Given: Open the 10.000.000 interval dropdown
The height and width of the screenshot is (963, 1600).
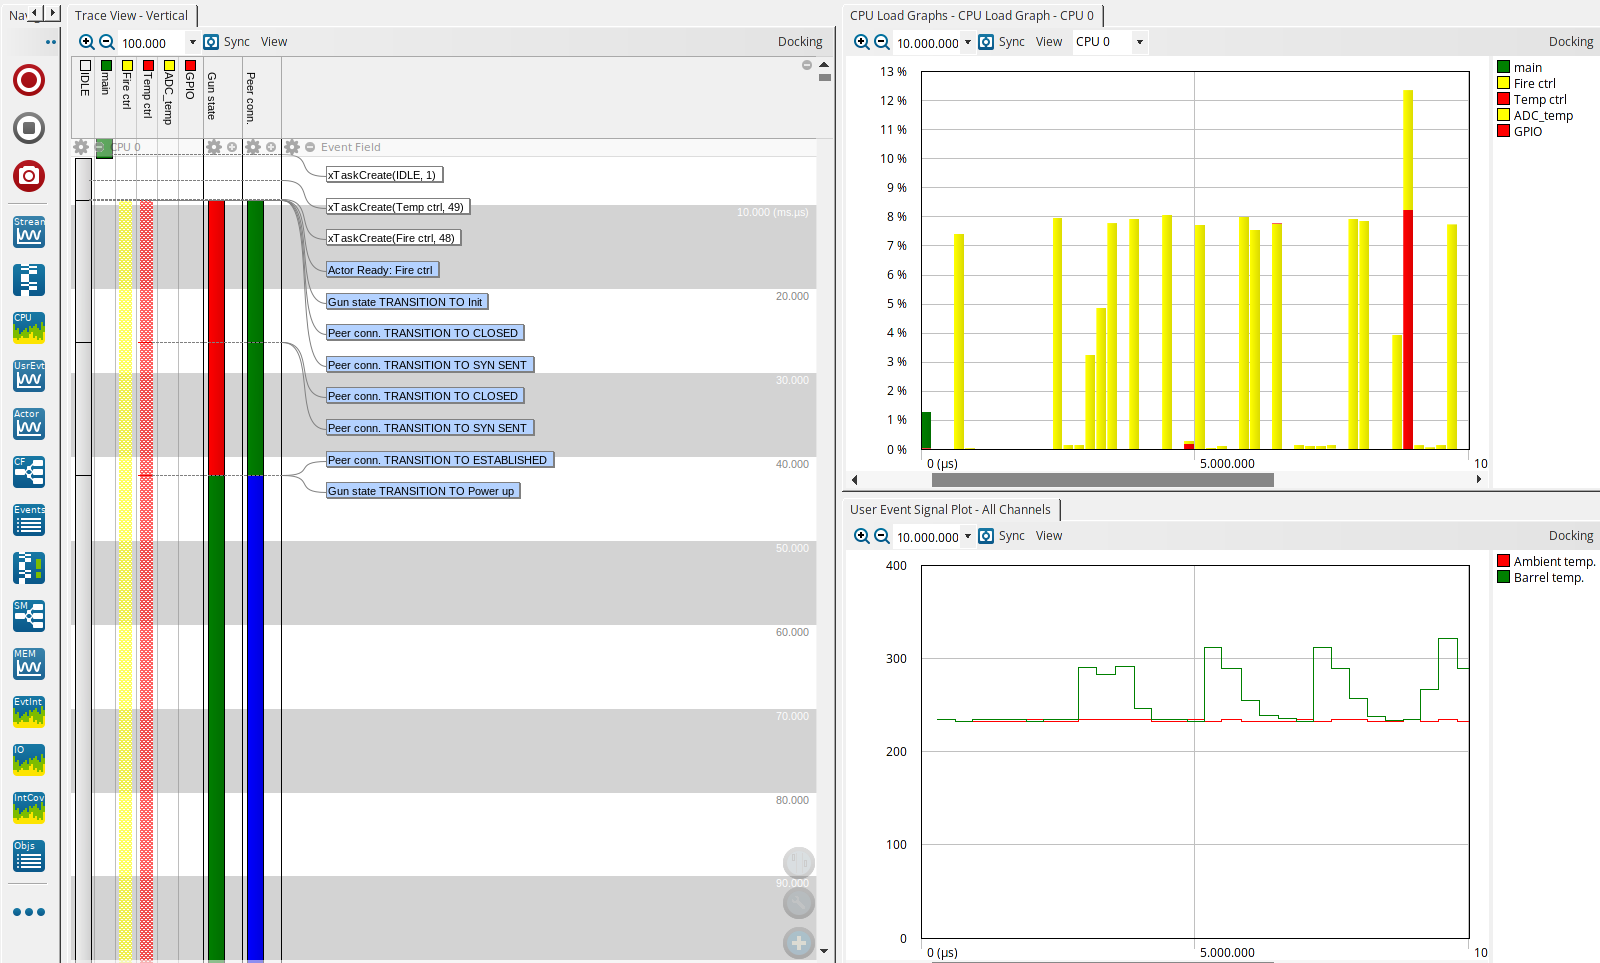Looking at the screenshot, I should tap(967, 42).
